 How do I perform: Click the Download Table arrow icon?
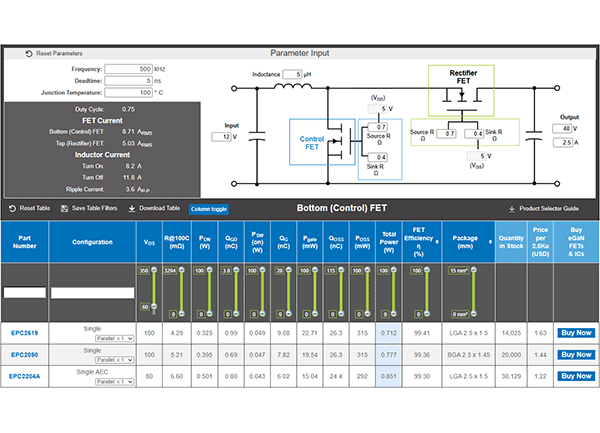132,208
